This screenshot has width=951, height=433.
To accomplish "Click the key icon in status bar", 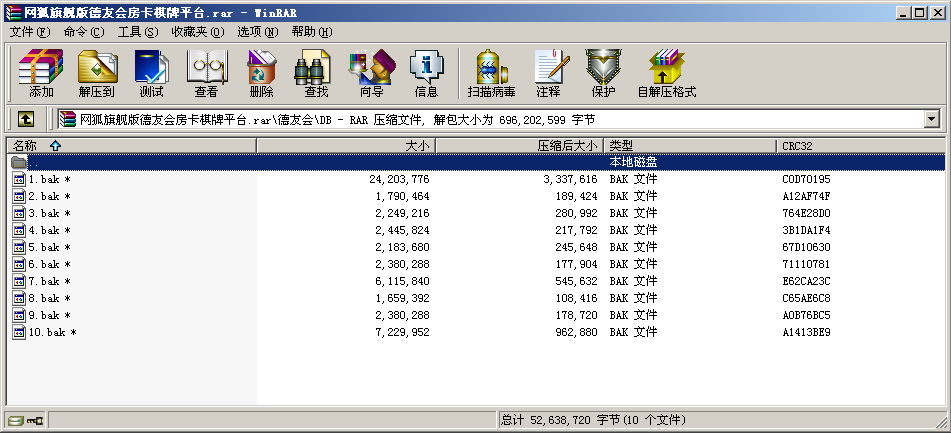I will [x=35, y=420].
